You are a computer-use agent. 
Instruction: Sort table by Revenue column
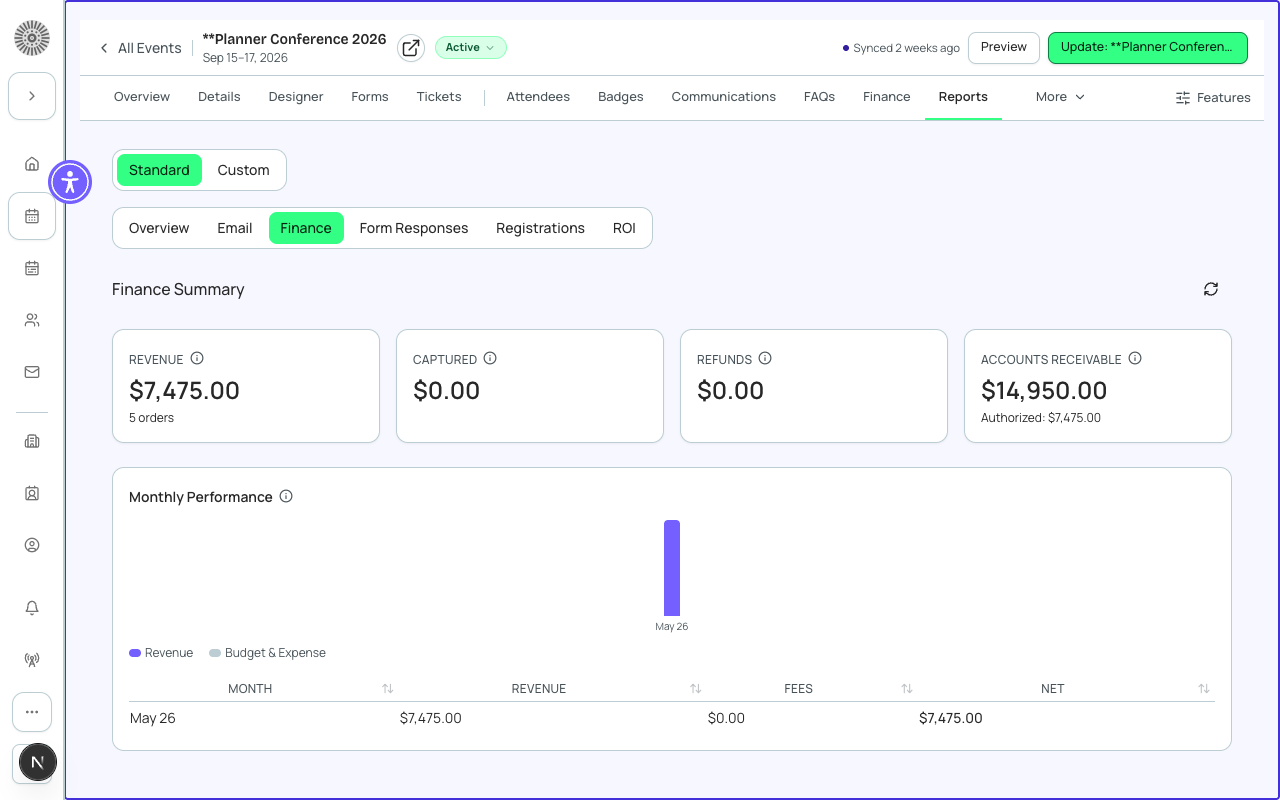(x=696, y=689)
